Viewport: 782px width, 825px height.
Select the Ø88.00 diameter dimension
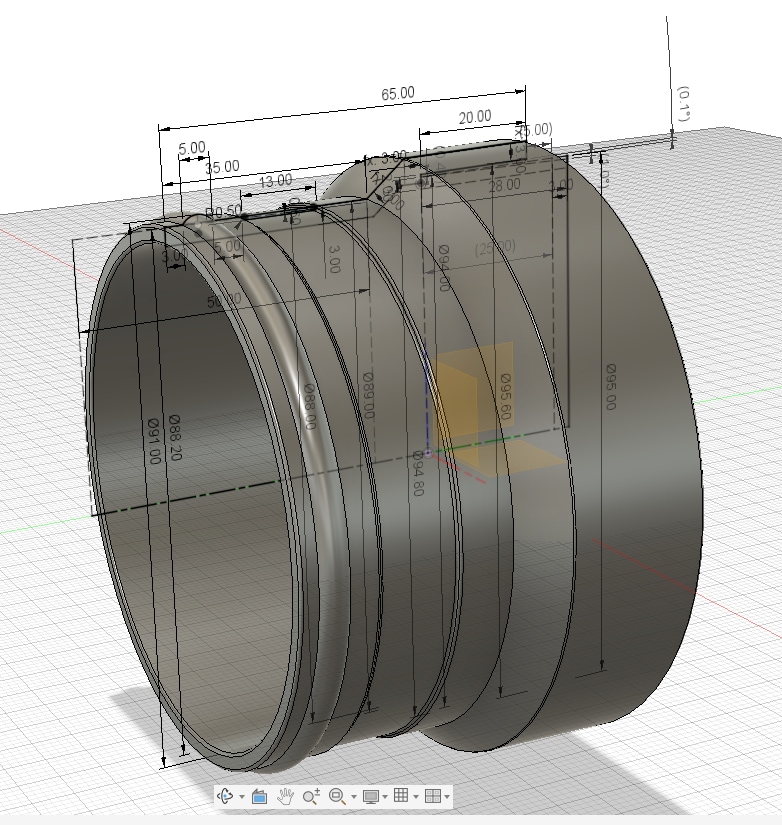(310, 406)
